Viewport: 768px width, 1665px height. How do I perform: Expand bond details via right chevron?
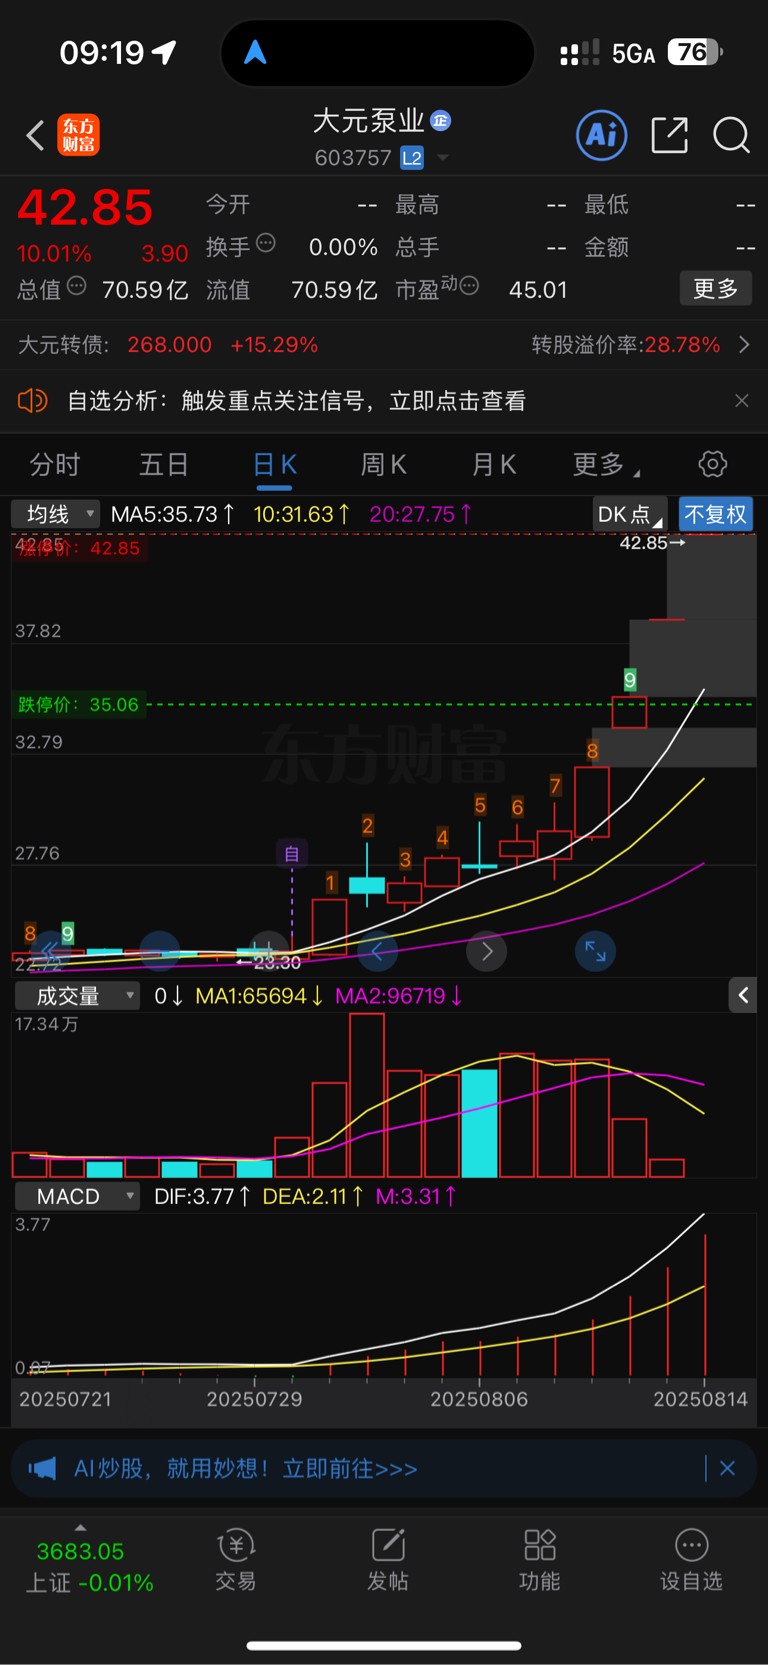pos(744,345)
